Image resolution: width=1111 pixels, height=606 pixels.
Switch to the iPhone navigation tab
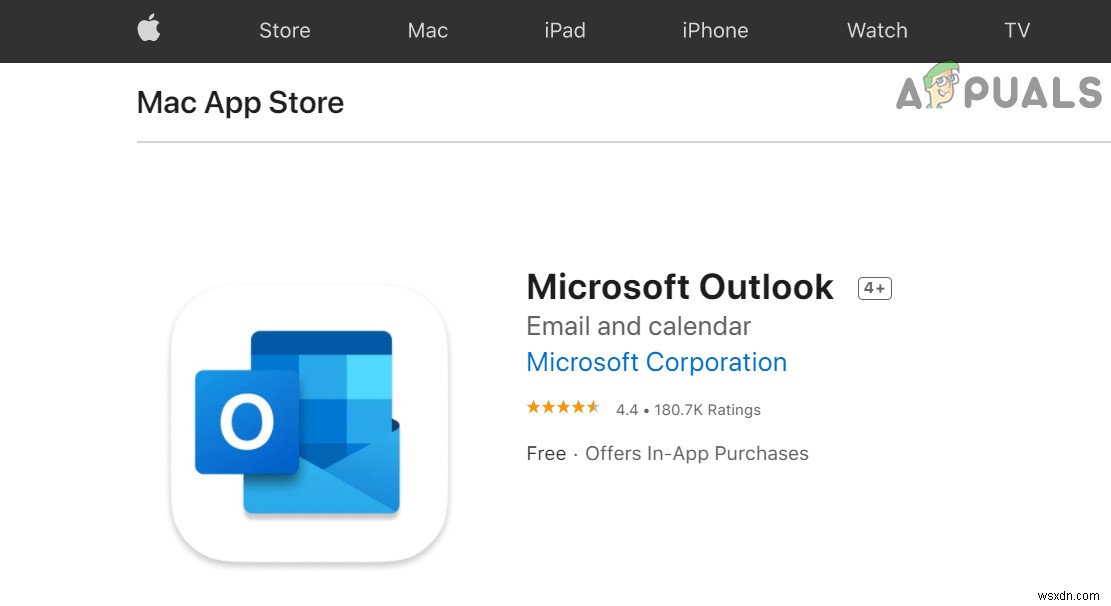715,30
